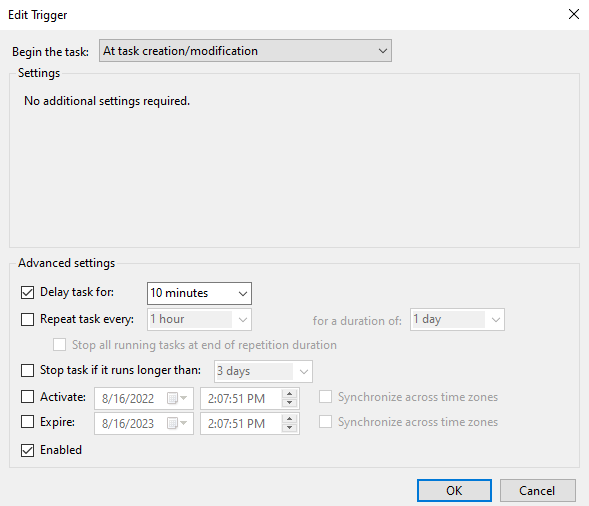Open the Expire date calendar picker icon
This screenshot has width=589, height=506.
[x=177, y=423]
